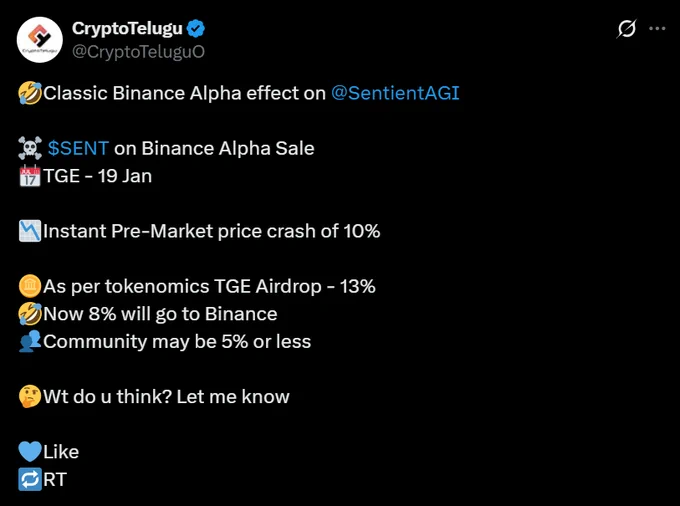Click the skull and crossbones emoji
The image size is (680, 506).
pyautogui.click(x=30, y=148)
